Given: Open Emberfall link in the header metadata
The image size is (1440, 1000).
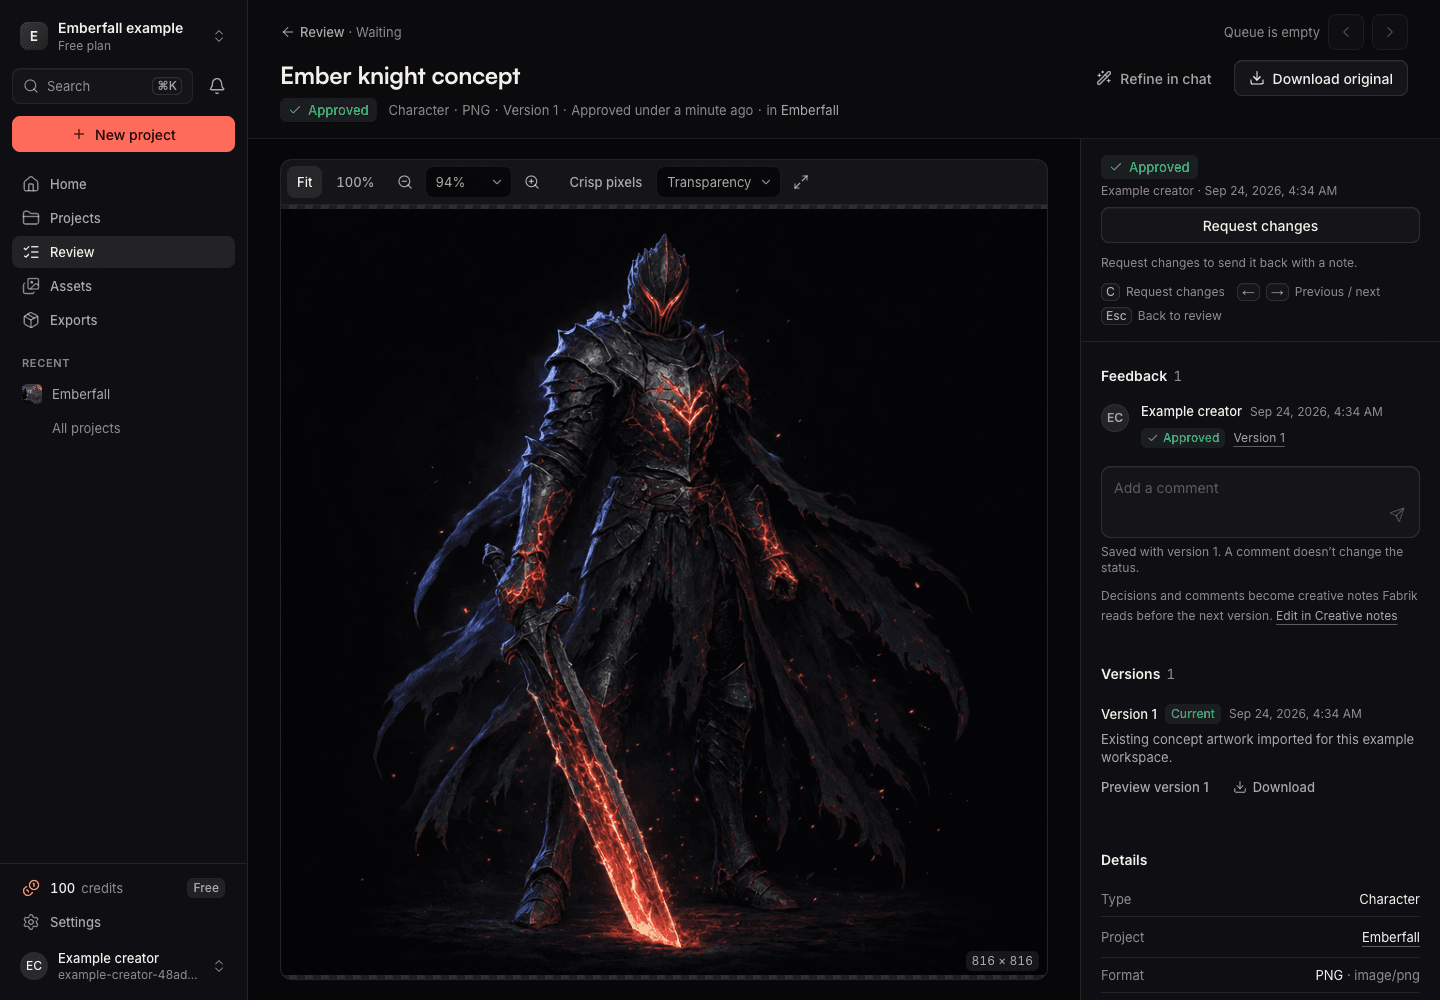Looking at the screenshot, I should click(809, 110).
